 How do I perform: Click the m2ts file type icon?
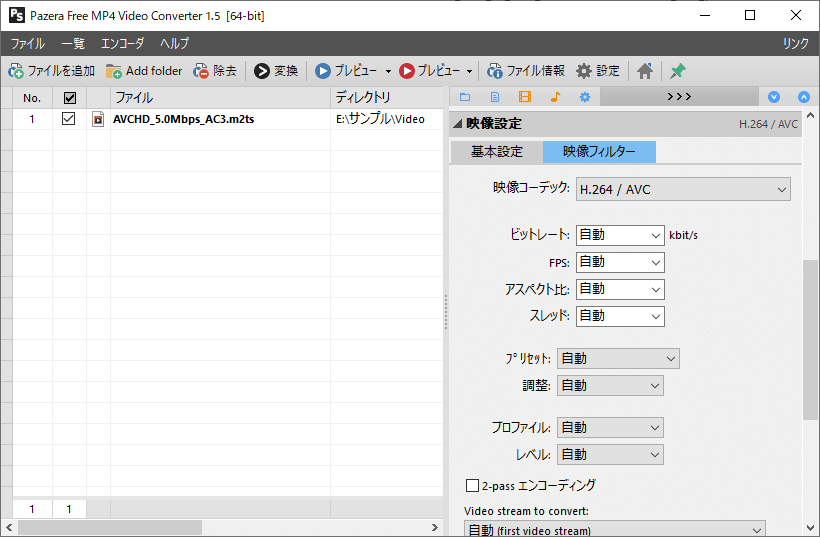click(98, 119)
